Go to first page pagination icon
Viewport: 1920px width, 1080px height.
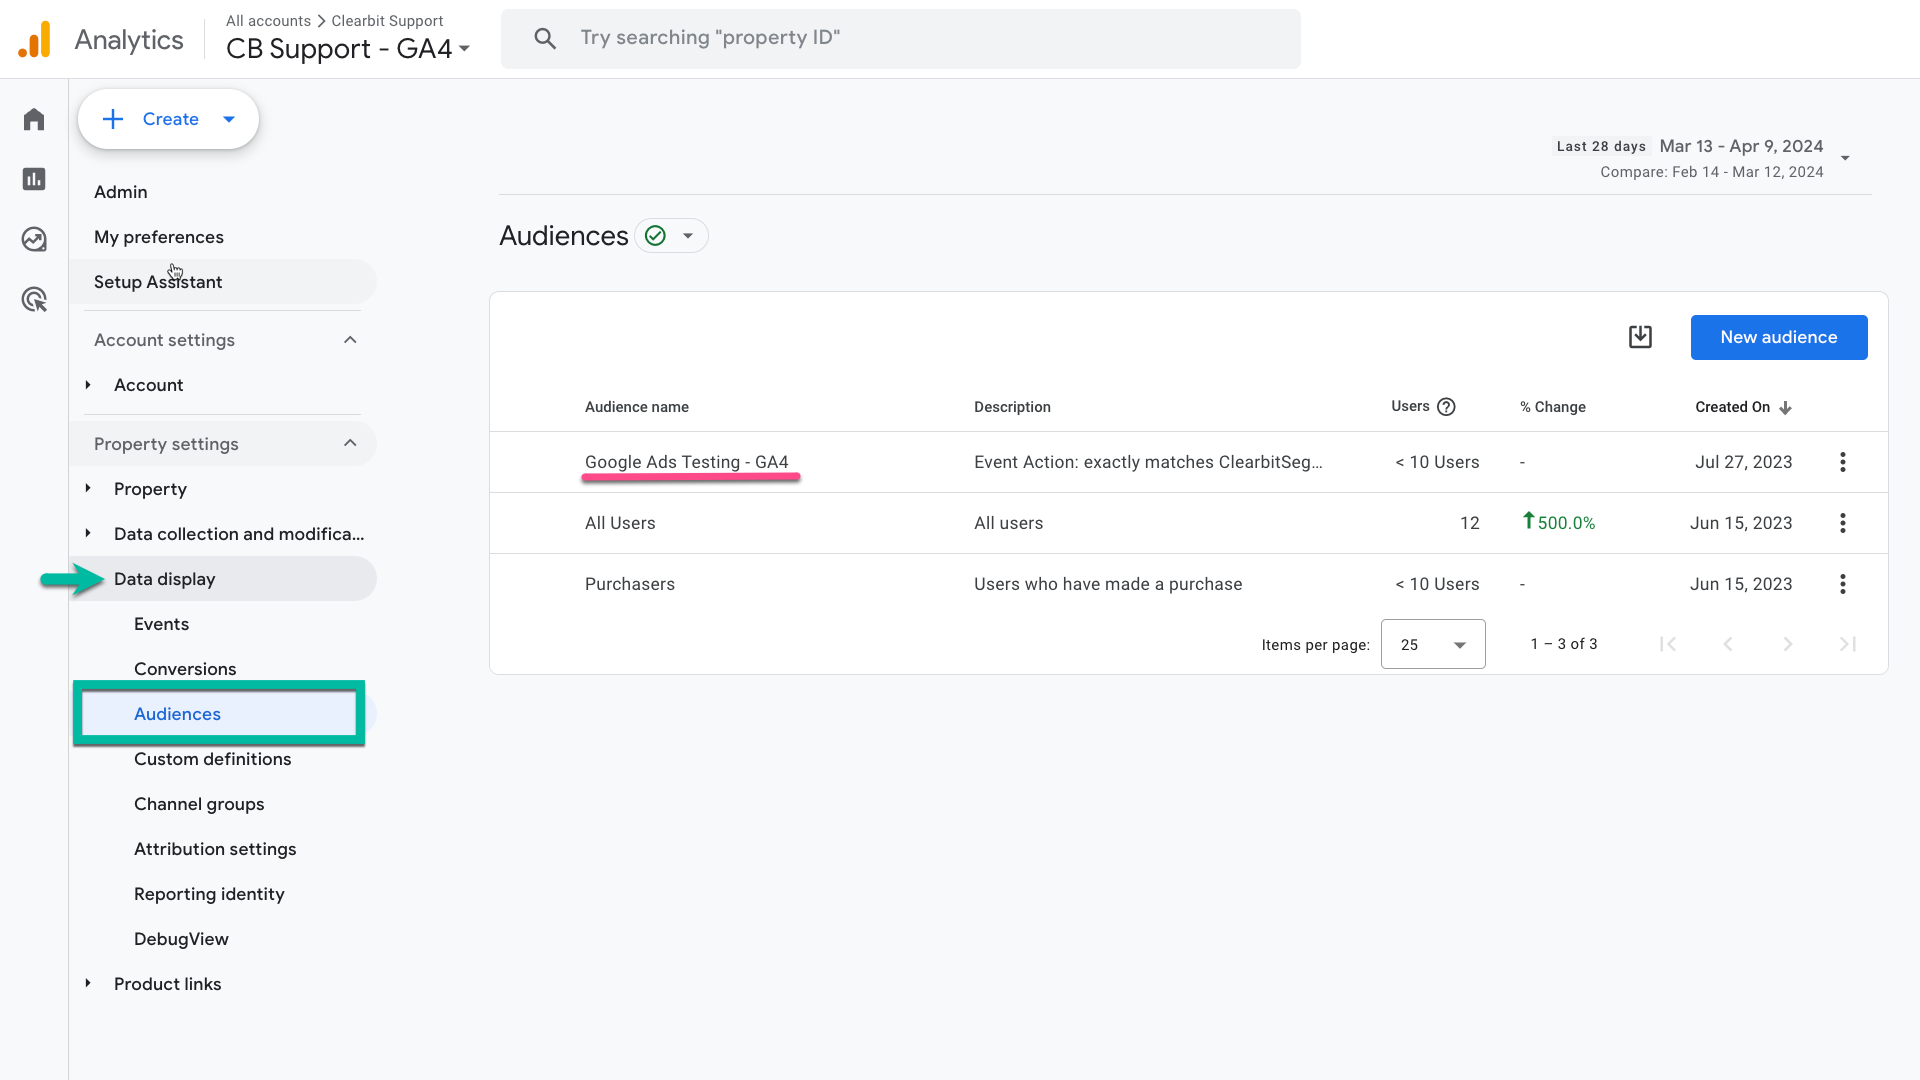(1668, 644)
